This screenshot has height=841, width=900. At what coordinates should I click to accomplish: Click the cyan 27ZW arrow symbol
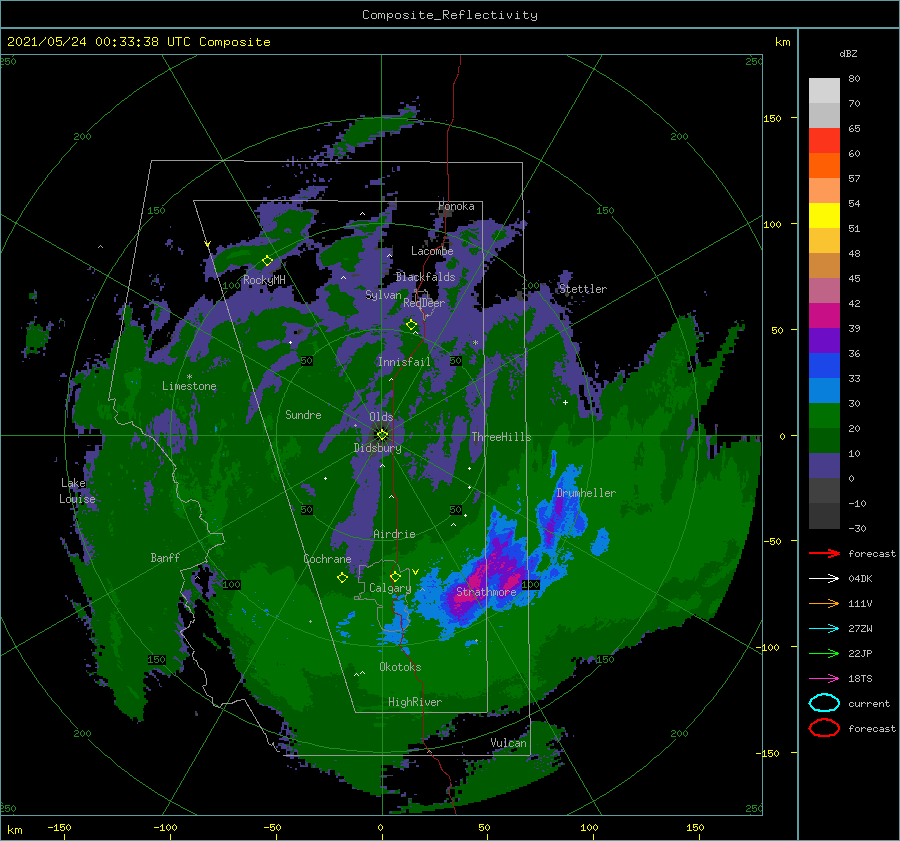(824, 629)
